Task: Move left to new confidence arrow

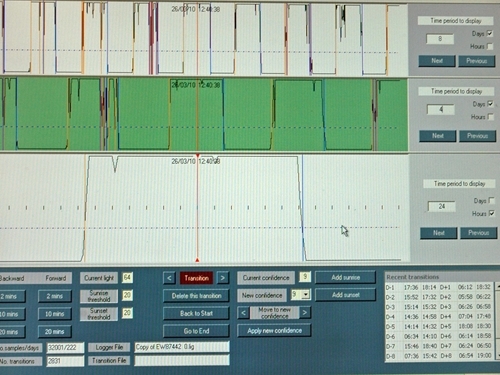Action: coord(244,313)
